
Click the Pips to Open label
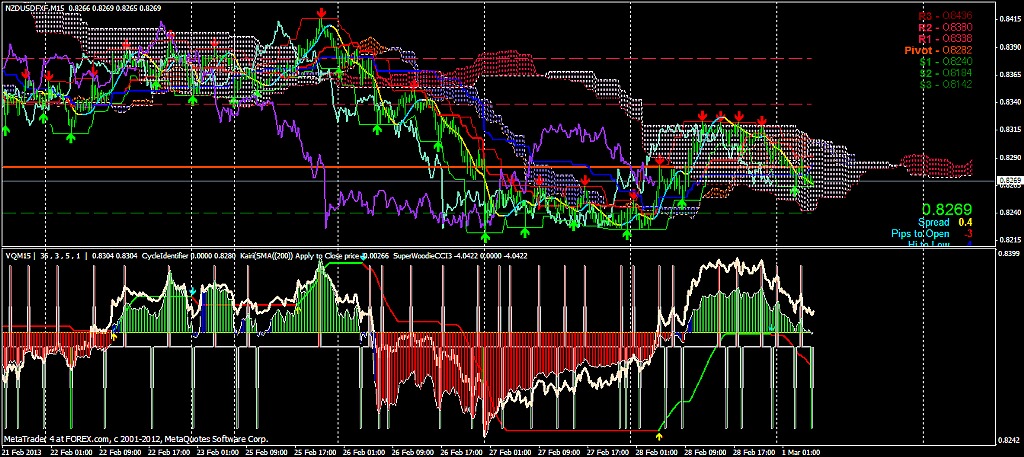point(920,234)
